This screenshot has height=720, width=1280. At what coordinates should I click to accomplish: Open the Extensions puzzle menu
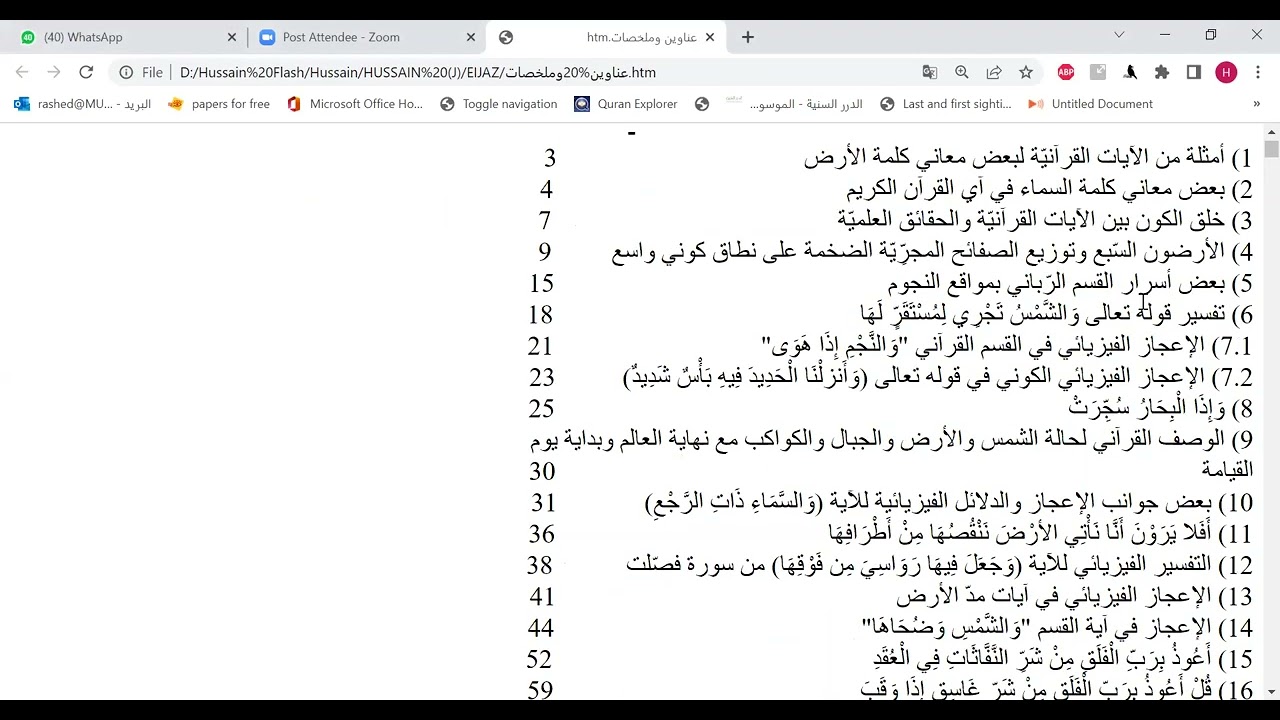(1162, 72)
